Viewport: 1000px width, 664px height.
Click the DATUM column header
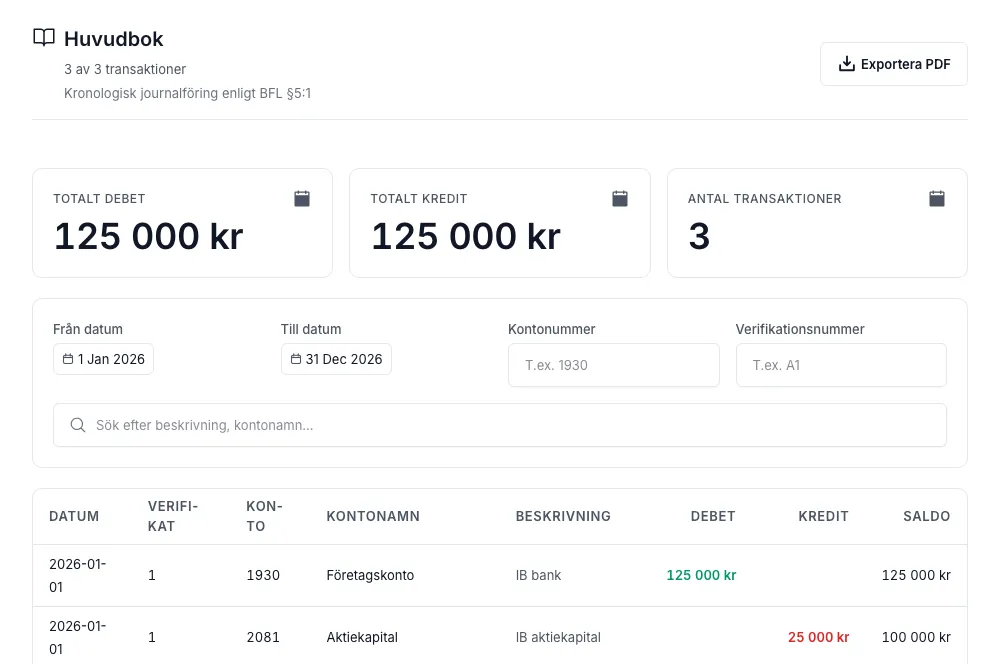(x=74, y=516)
